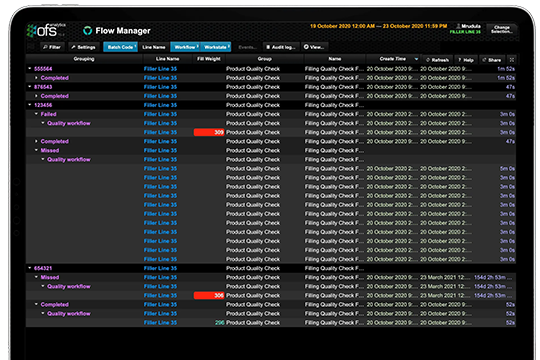Collapse batch 654321 group

tap(30, 268)
